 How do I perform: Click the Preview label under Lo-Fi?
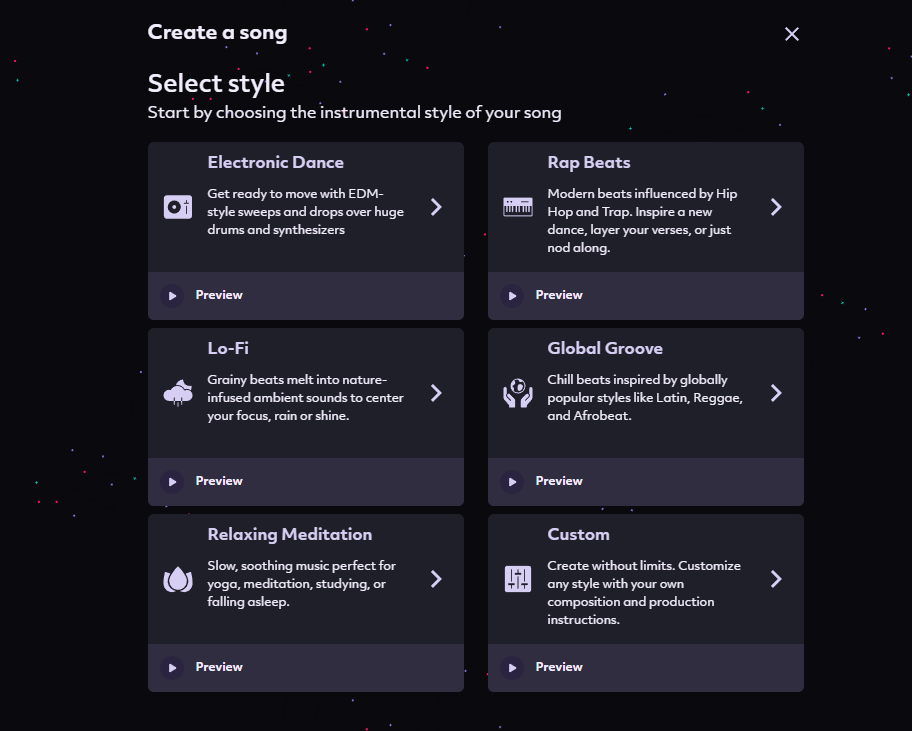(219, 482)
